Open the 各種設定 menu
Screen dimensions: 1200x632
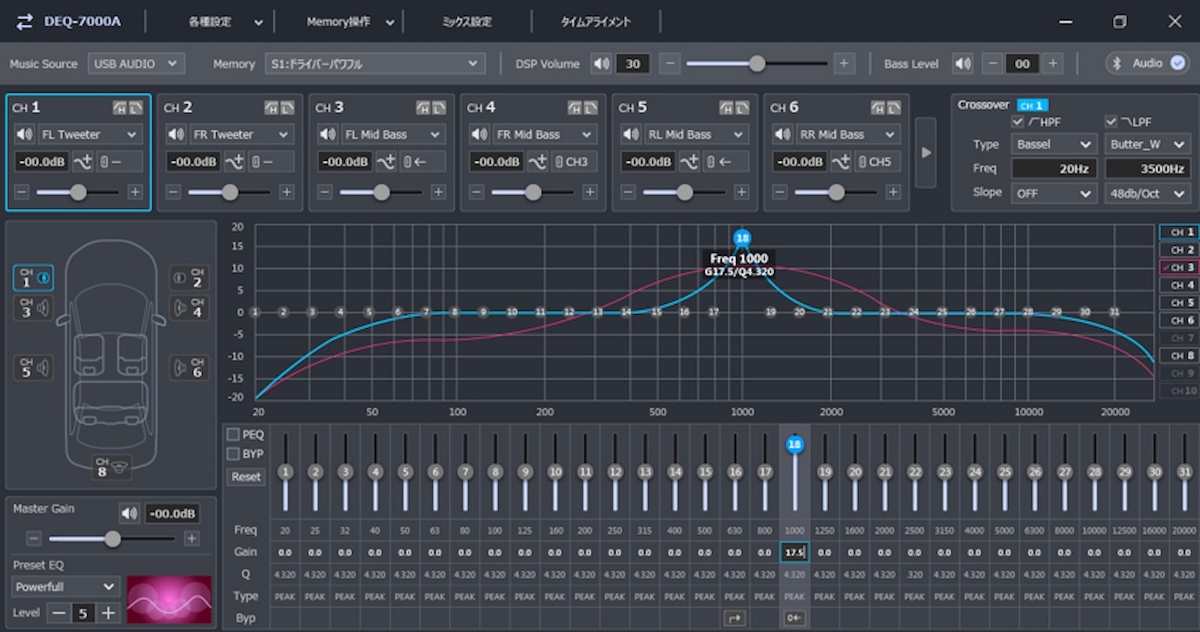coord(226,21)
